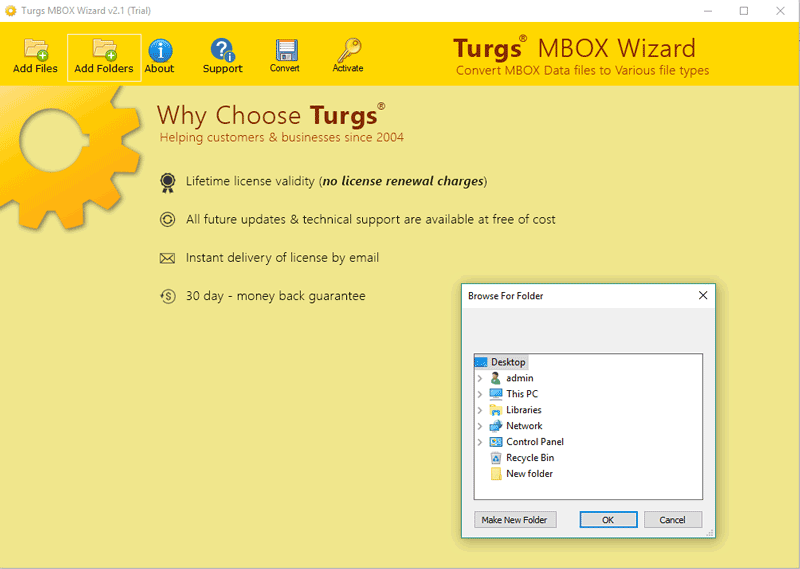Click the admin user icon
This screenshot has height=569, width=800.
495,378
